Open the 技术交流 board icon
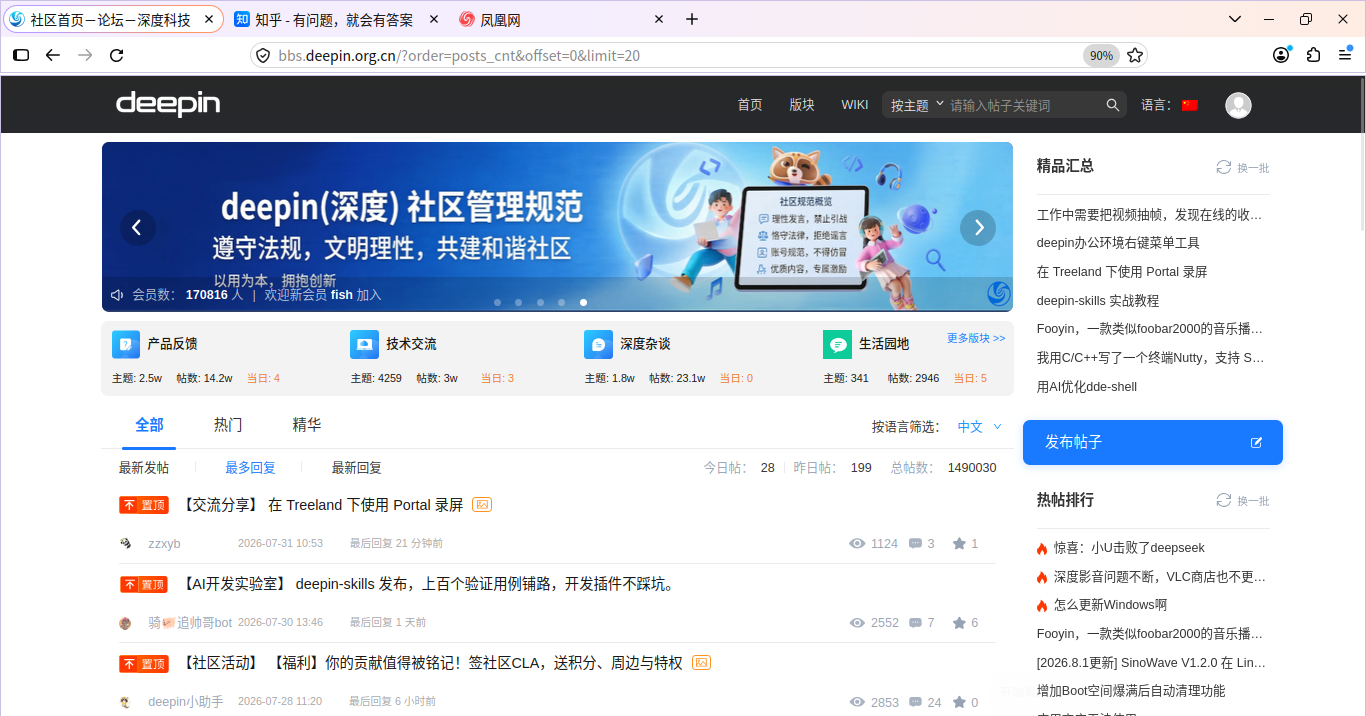This screenshot has height=716, width=1366. 364,344
